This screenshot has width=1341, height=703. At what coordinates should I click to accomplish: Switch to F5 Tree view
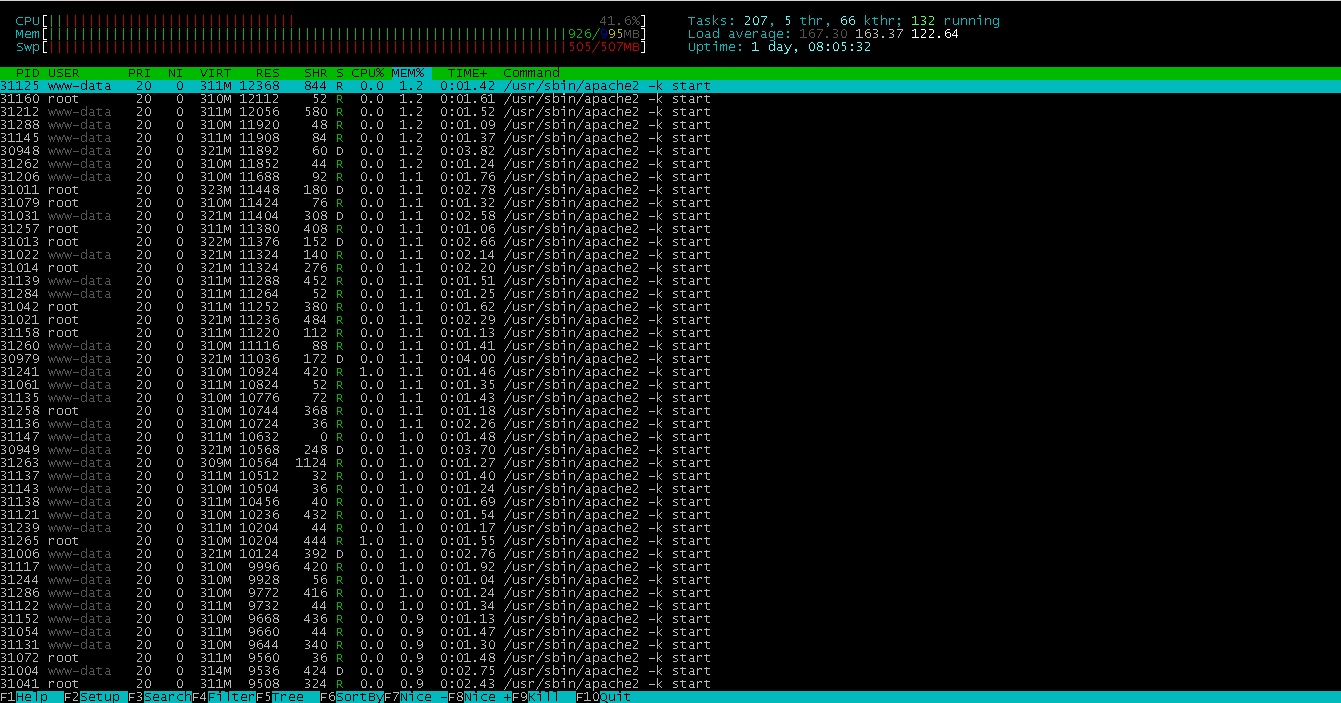coord(280,697)
